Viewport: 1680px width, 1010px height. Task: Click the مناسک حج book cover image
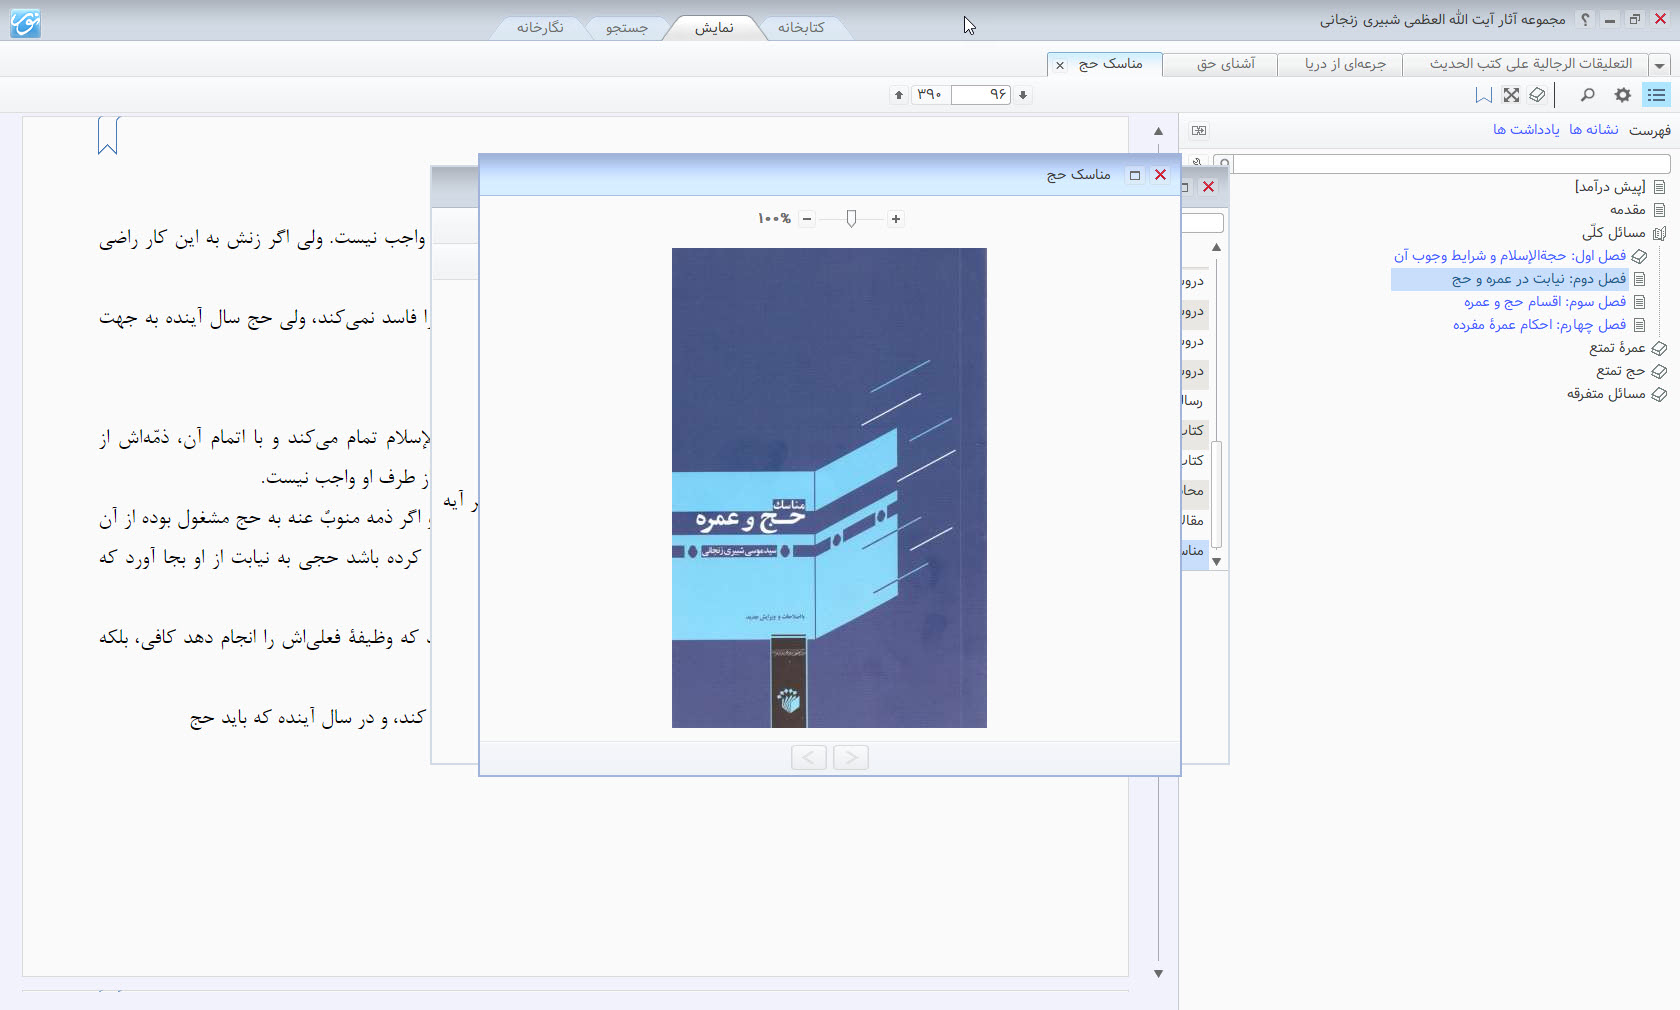pos(829,488)
